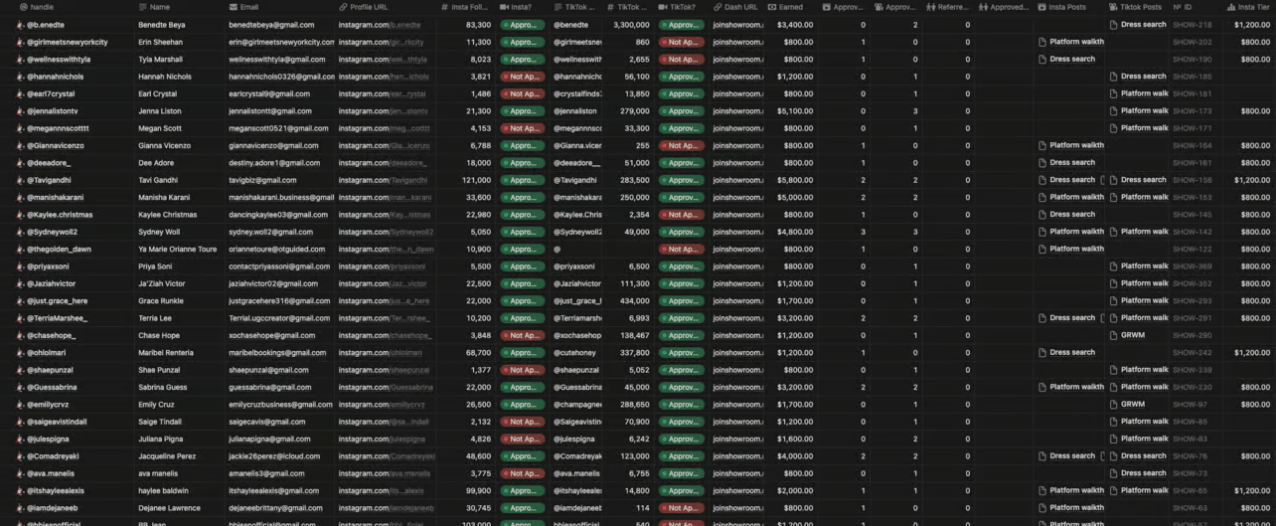Select the Earned cell $3,400.00
The image size is (1276, 526).
(x=795, y=24)
